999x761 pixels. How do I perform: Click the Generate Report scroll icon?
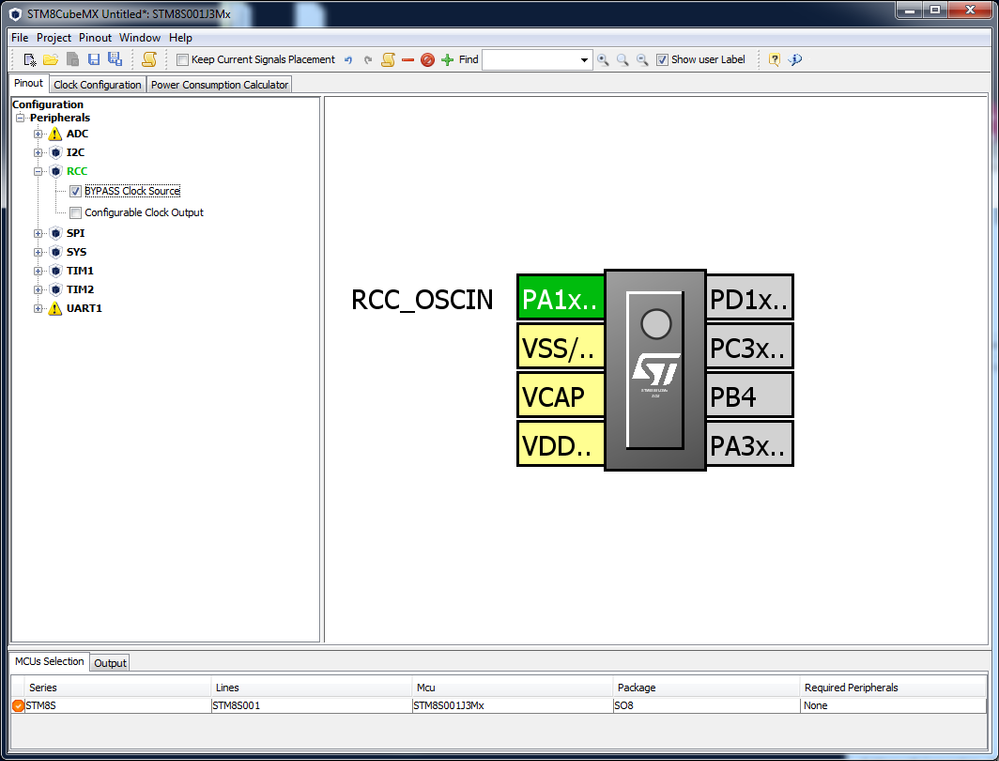(x=149, y=60)
